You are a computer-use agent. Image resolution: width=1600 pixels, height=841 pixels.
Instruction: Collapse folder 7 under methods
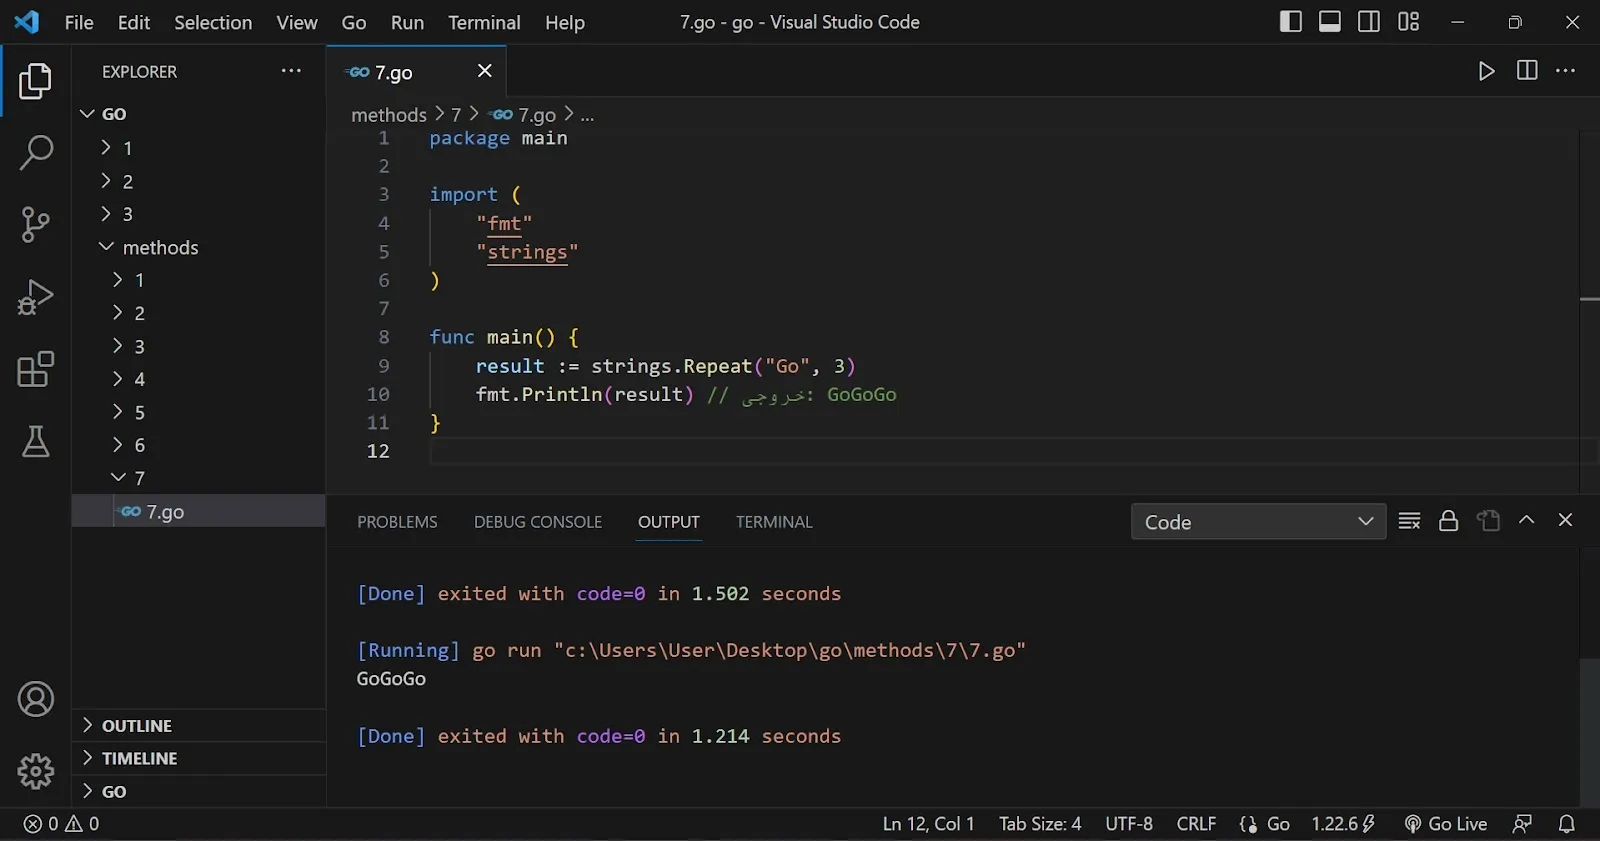click(198, 478)
